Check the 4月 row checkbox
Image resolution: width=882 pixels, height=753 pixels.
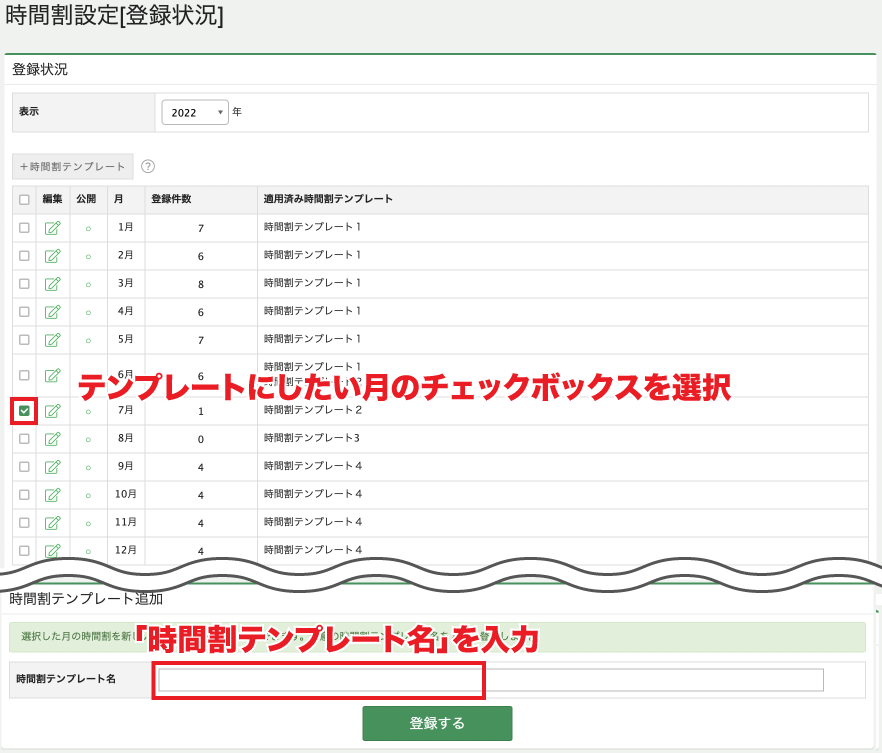tap(24, 312)
